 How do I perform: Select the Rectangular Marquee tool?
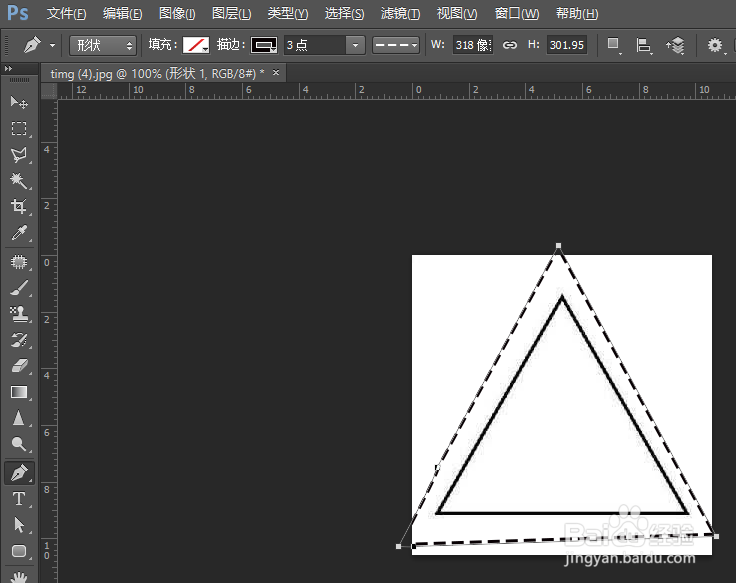point(19,128)
